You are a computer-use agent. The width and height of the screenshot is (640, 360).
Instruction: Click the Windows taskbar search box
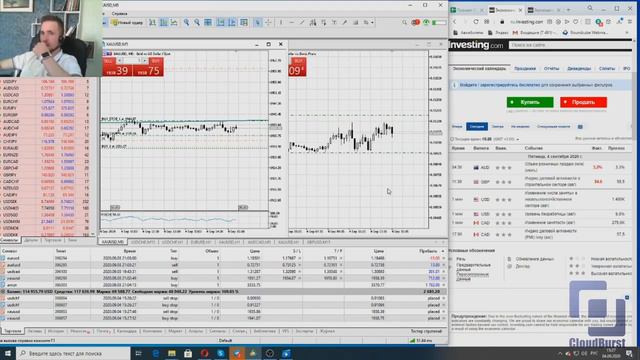[73, 353]
